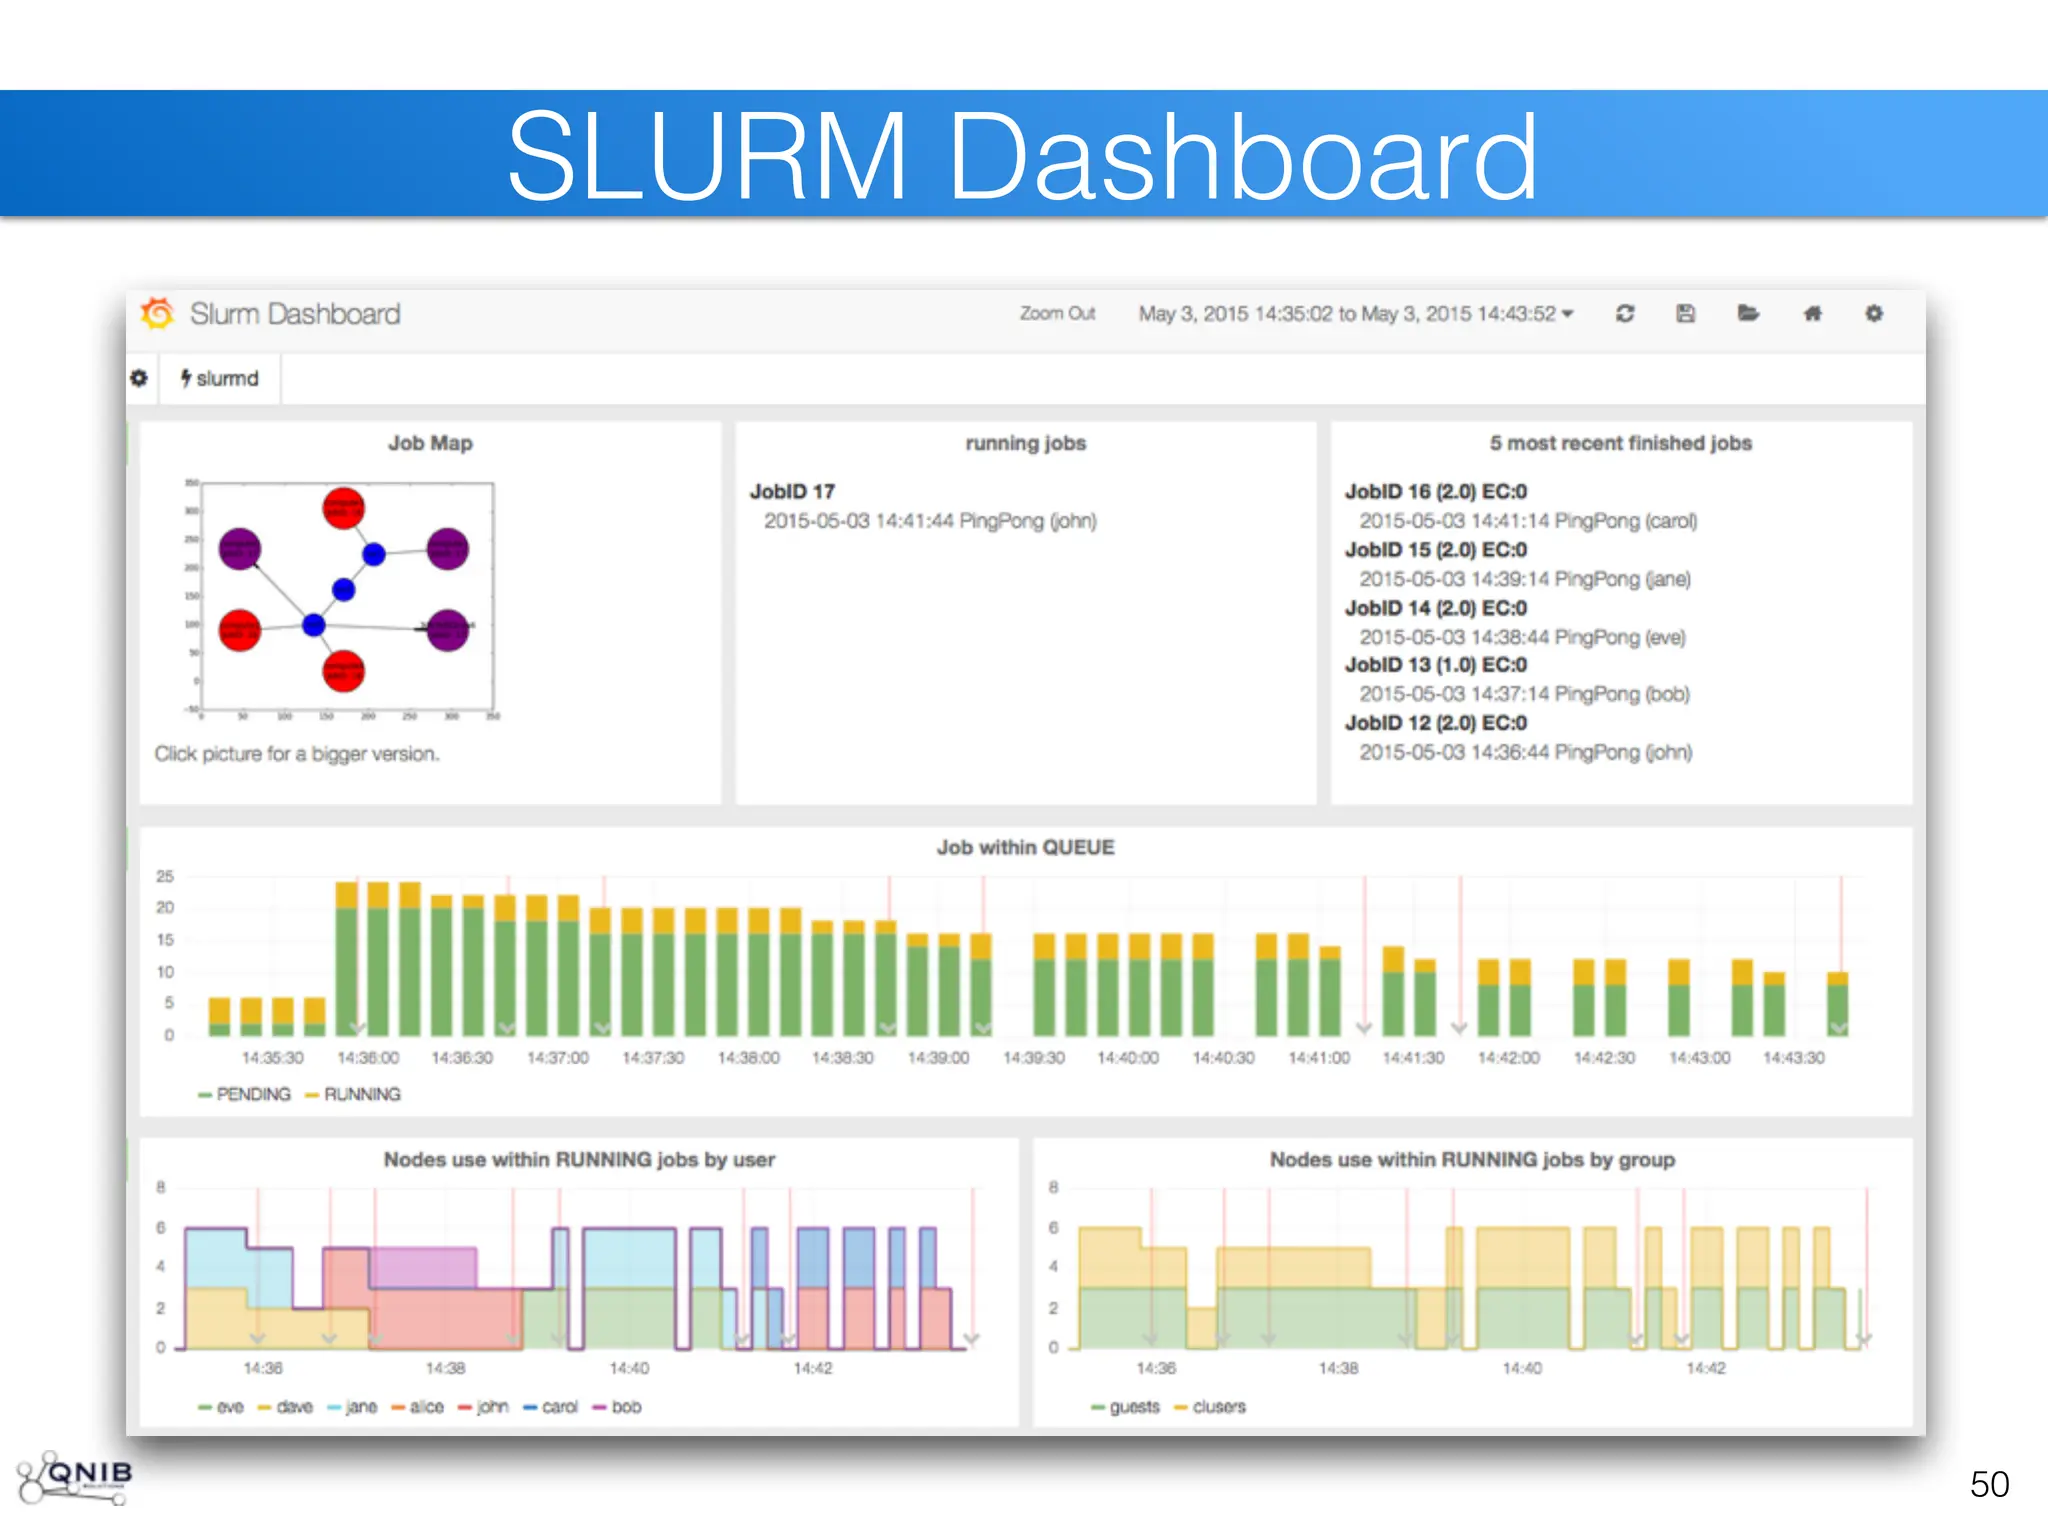Click the save dashboard floppy icon
2048x1536 pixels.
tap(1686, 314)
